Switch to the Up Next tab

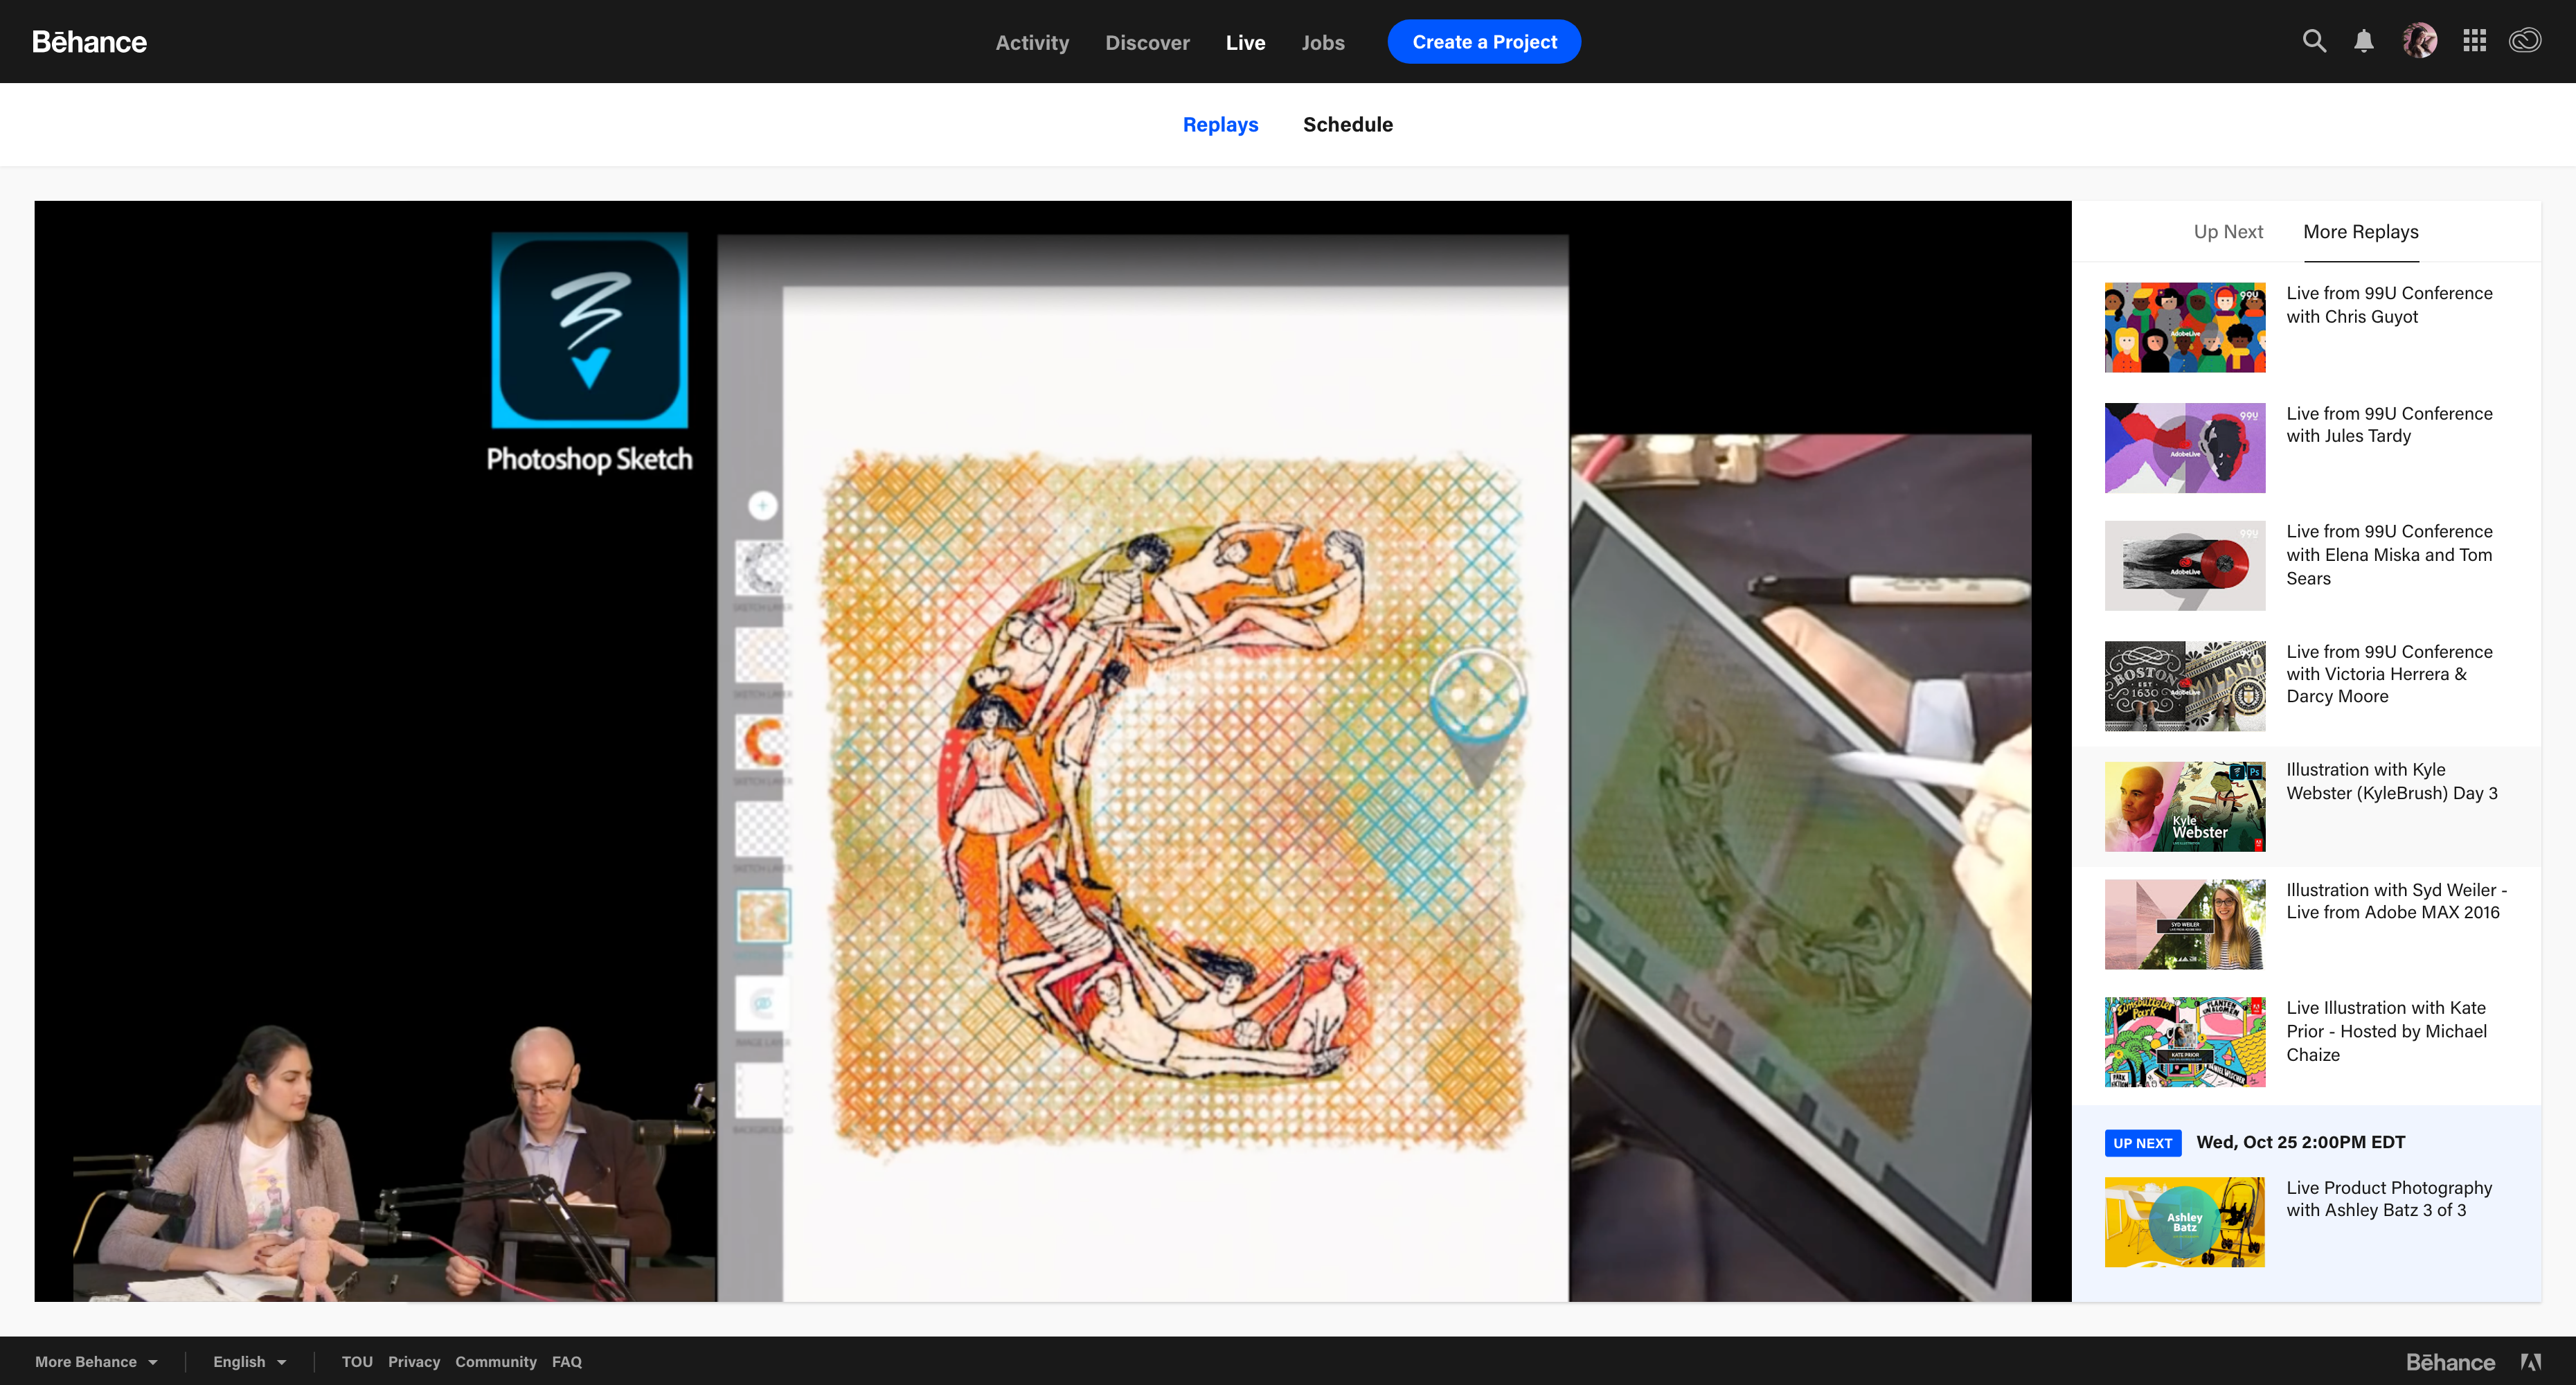point(2228,232)
